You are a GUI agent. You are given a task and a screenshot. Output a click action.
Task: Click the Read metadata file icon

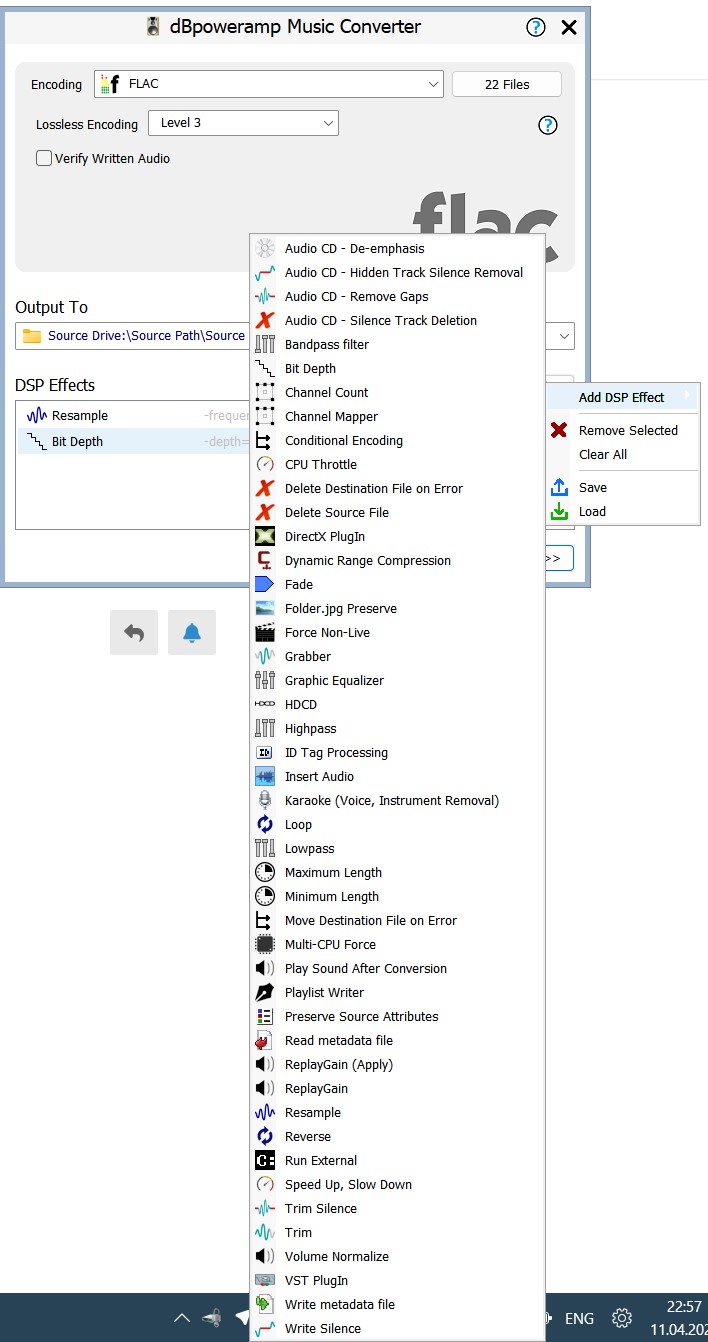[265, 1040]
